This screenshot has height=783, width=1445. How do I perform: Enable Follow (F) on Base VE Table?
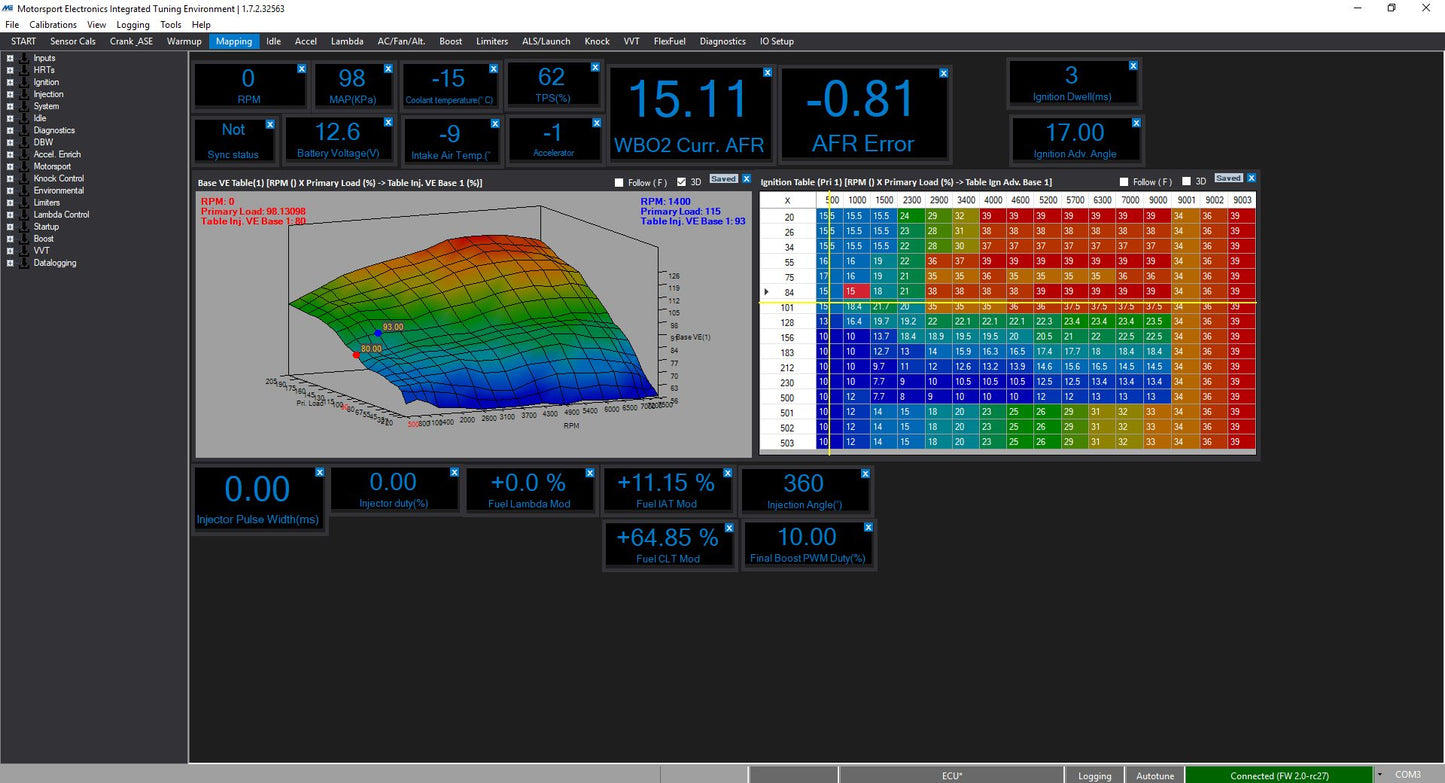(620, 182)
